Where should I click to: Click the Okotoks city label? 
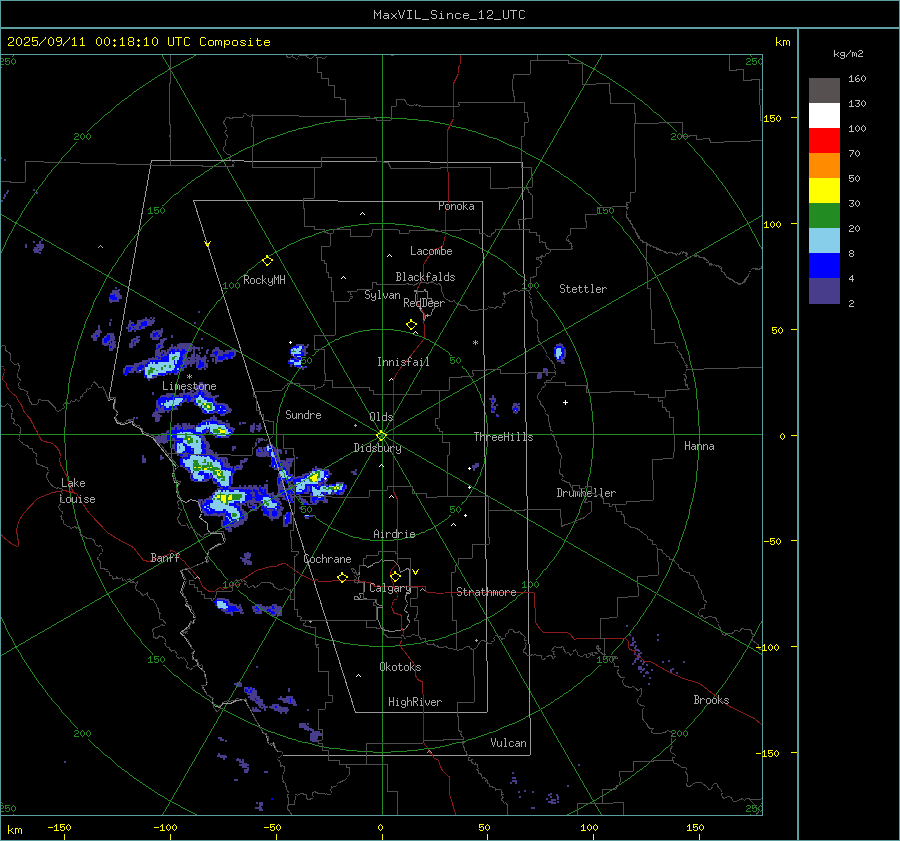coord(400,667)
